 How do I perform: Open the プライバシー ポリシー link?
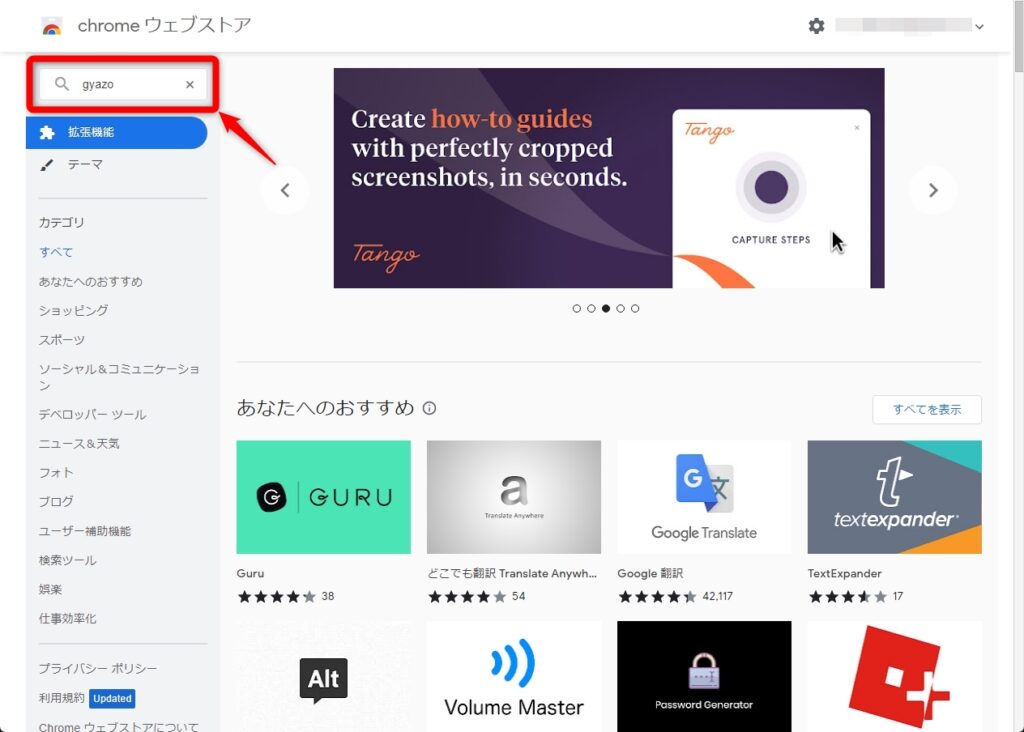tap(98, 669)
